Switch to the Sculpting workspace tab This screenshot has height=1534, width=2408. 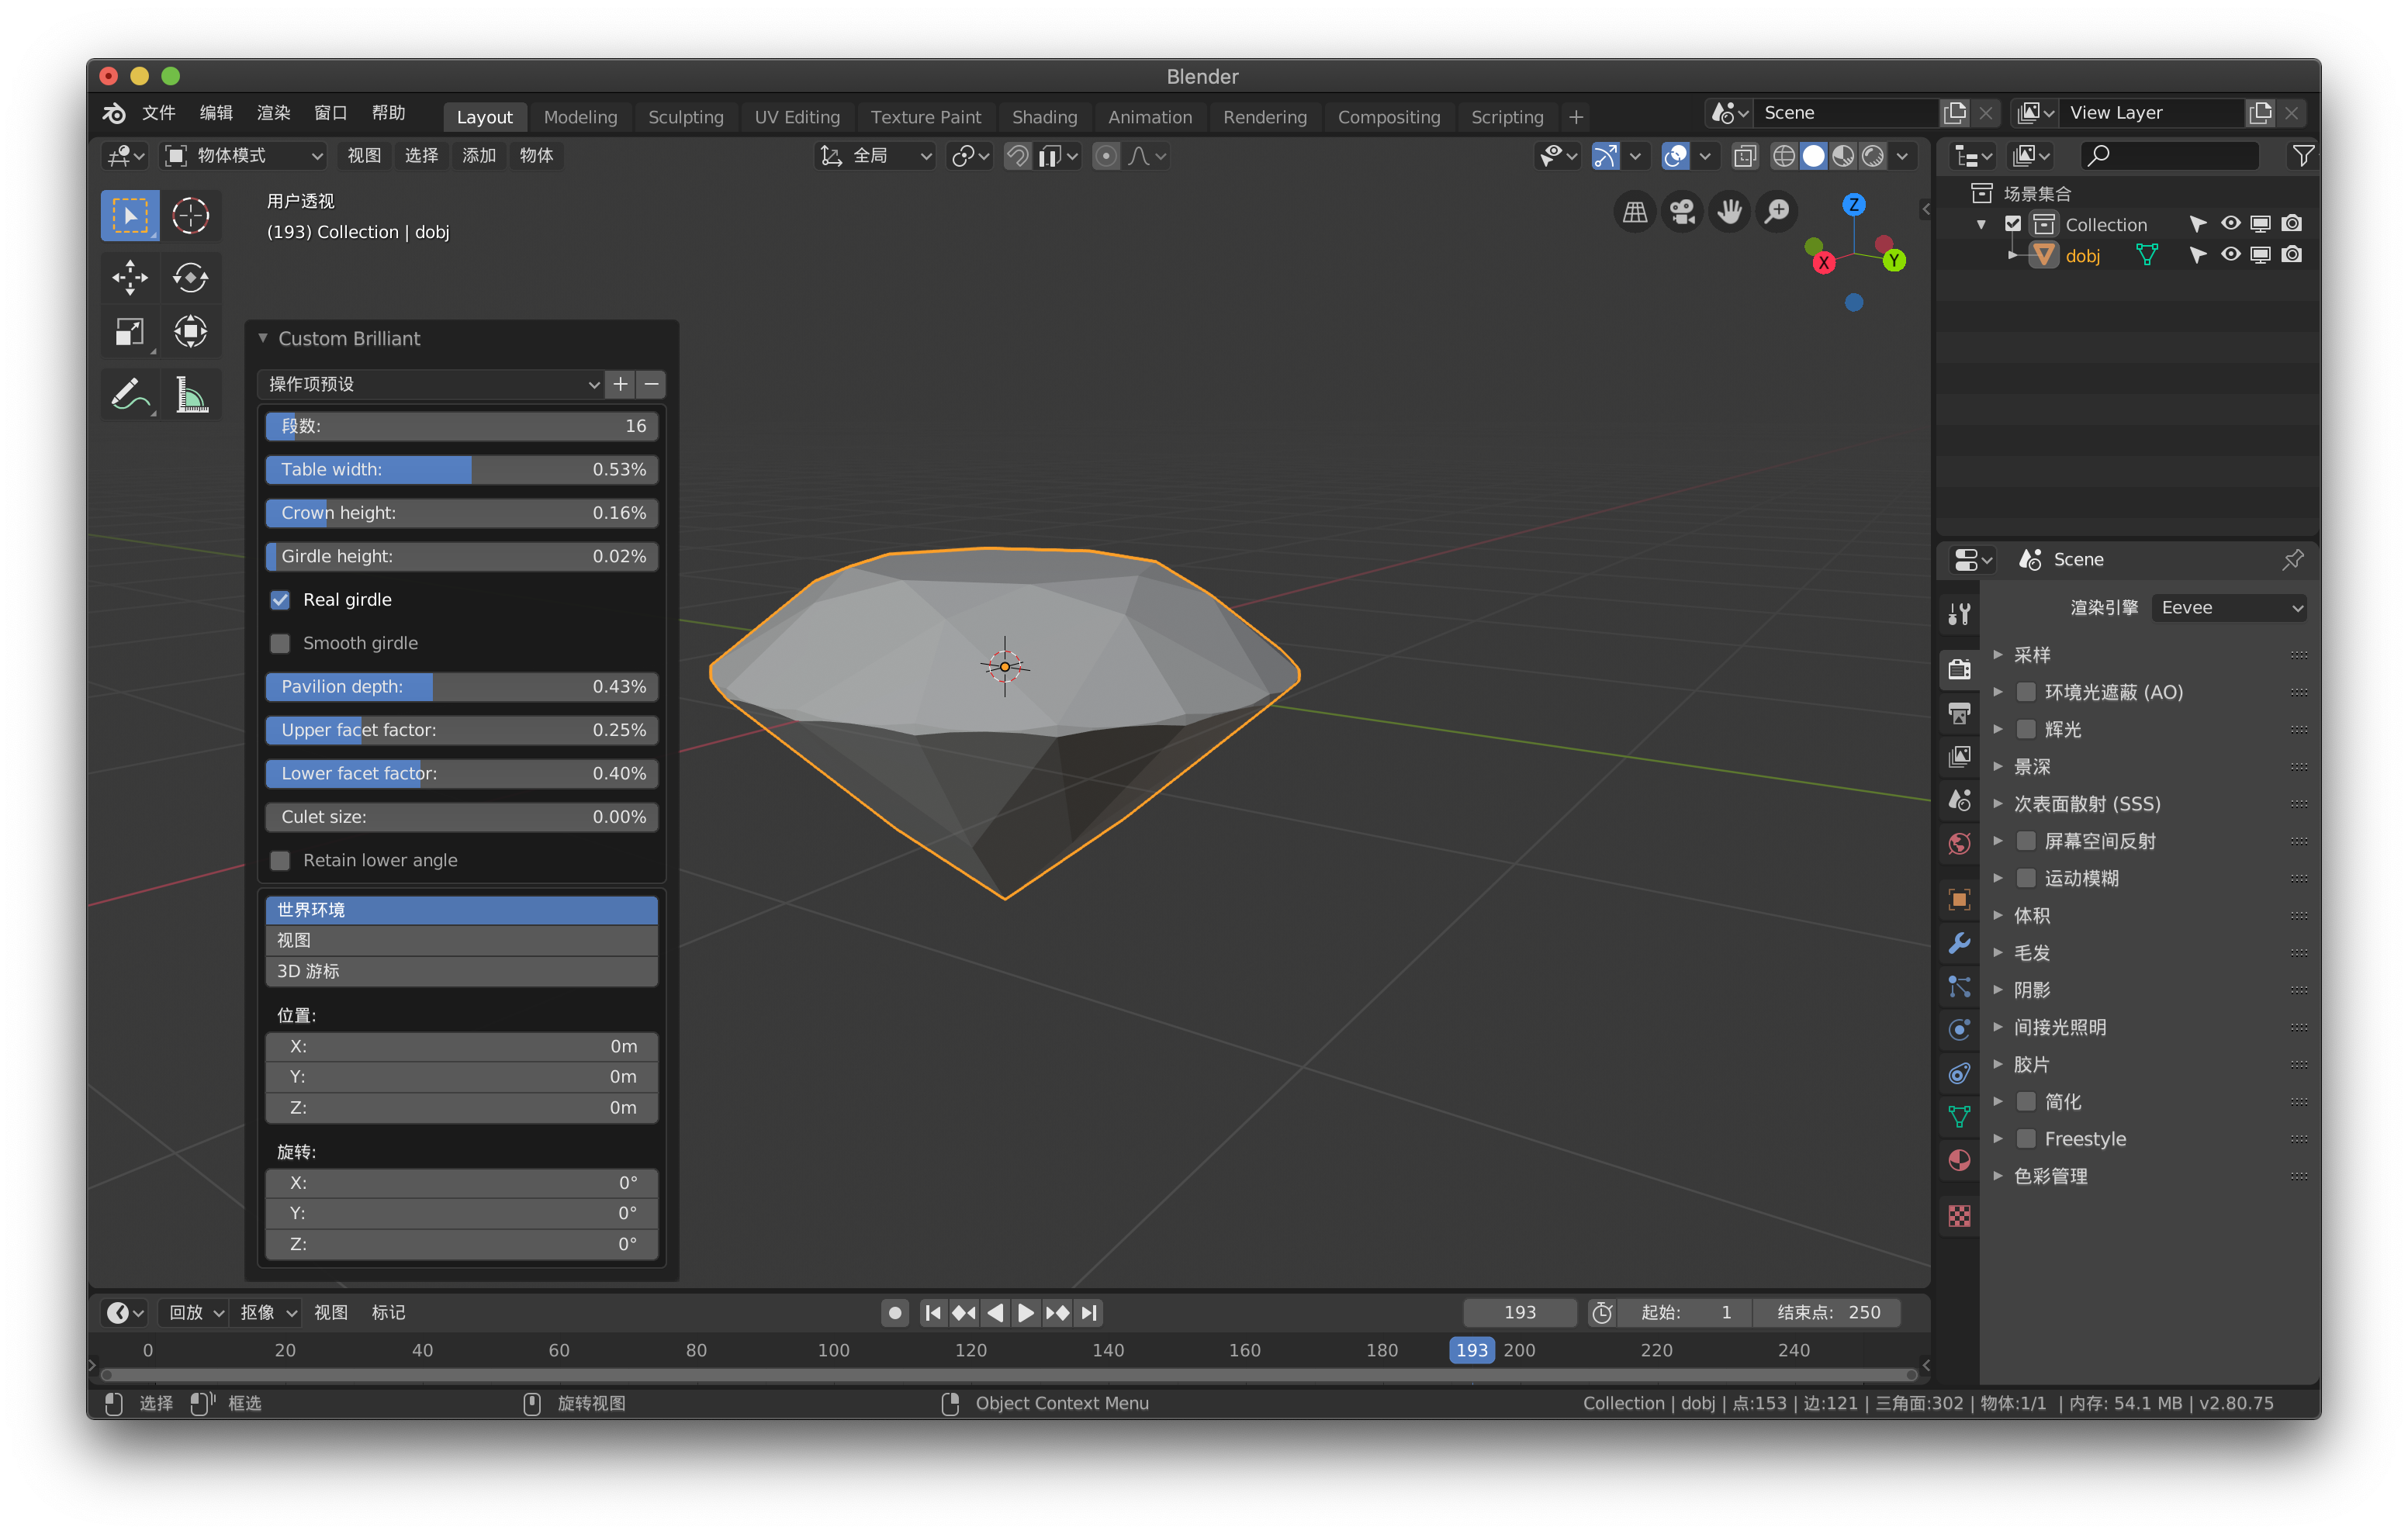pyautogui.click(x=685, y=117)
